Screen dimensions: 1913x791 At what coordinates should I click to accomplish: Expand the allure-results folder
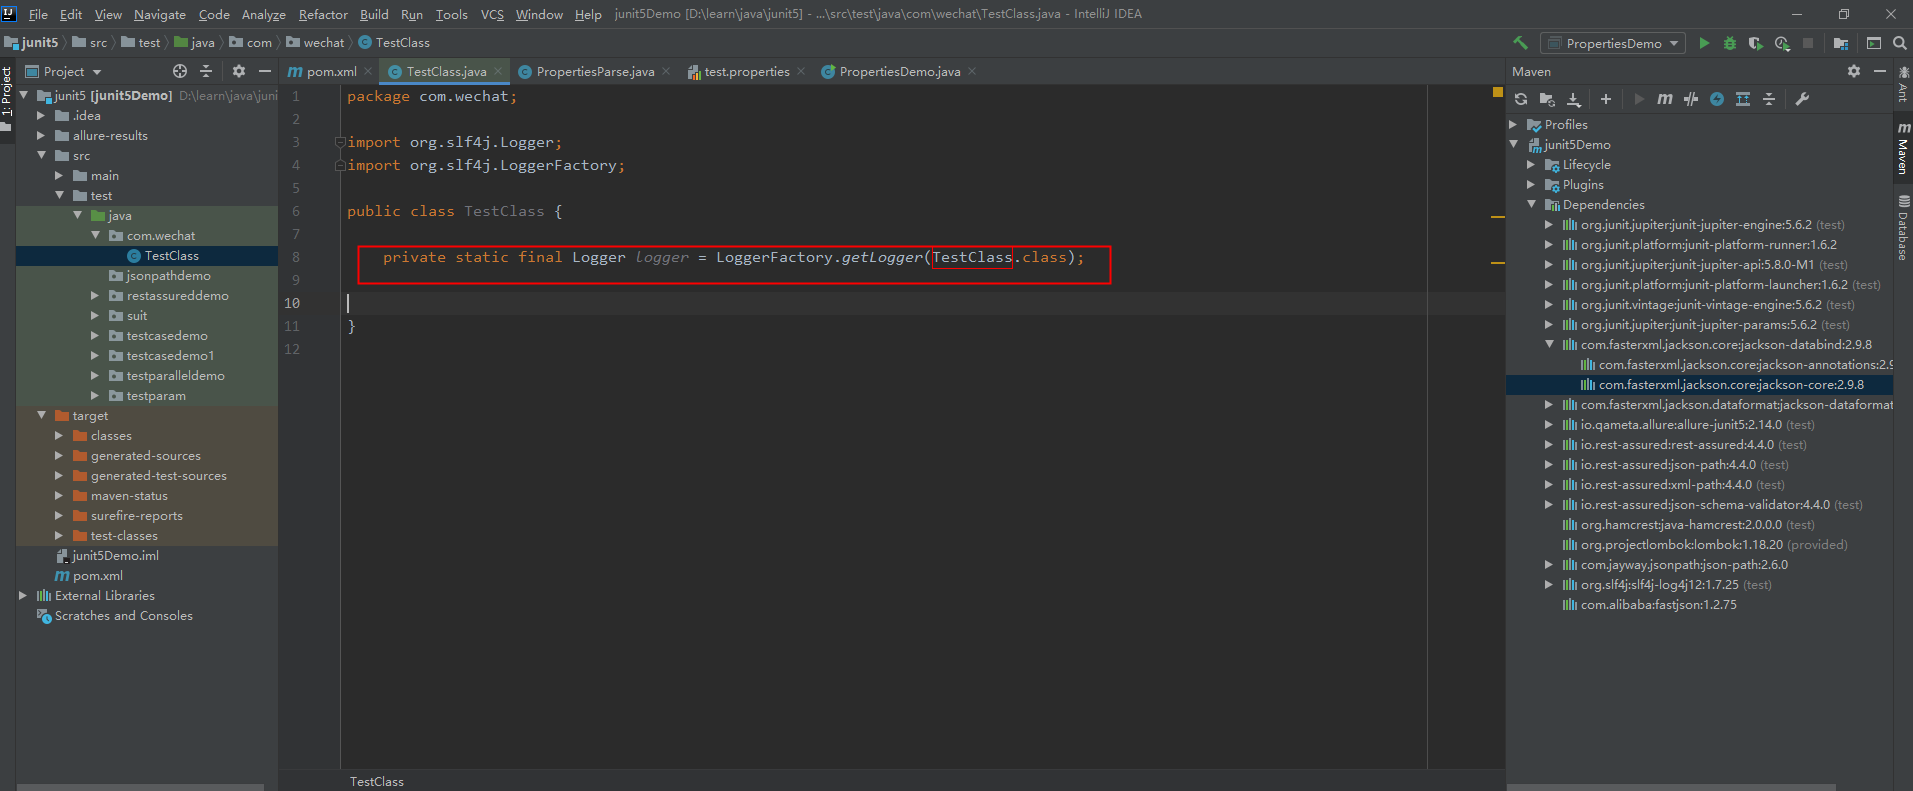coord(41,135)
